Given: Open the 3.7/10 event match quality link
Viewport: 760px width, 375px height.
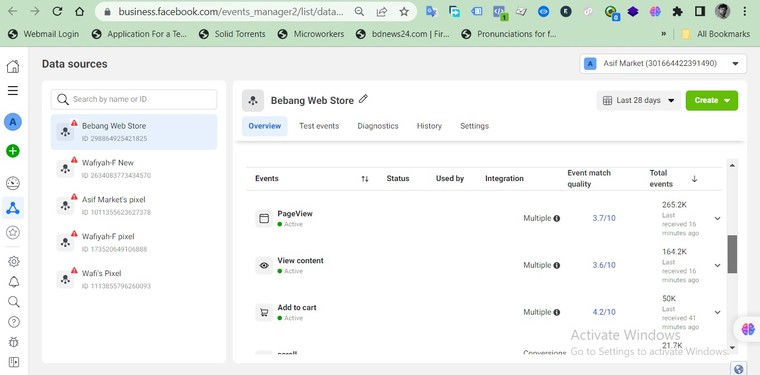Looking at the screenshot, I should pos(604,219).
